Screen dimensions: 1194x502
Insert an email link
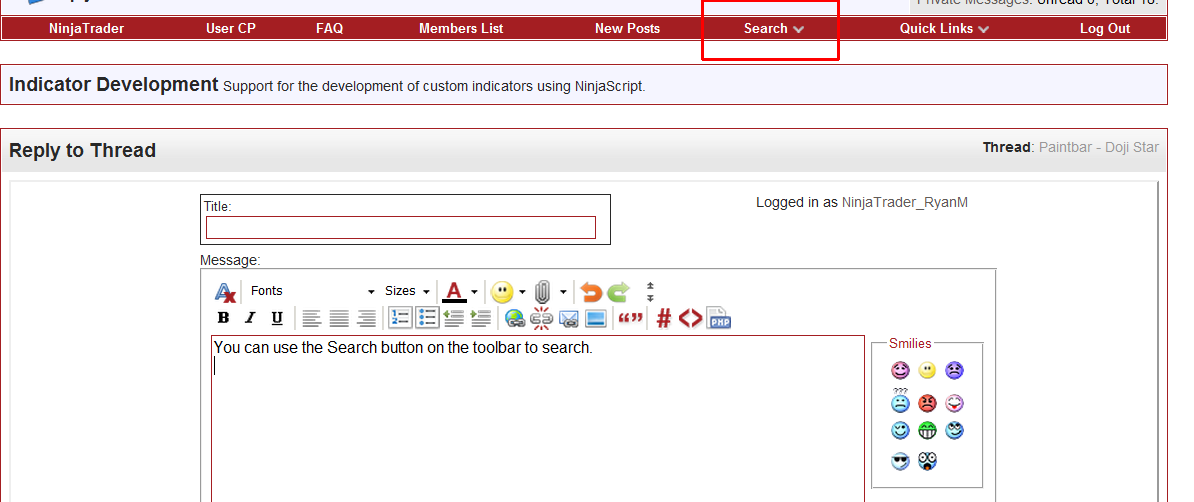(569, 318)
